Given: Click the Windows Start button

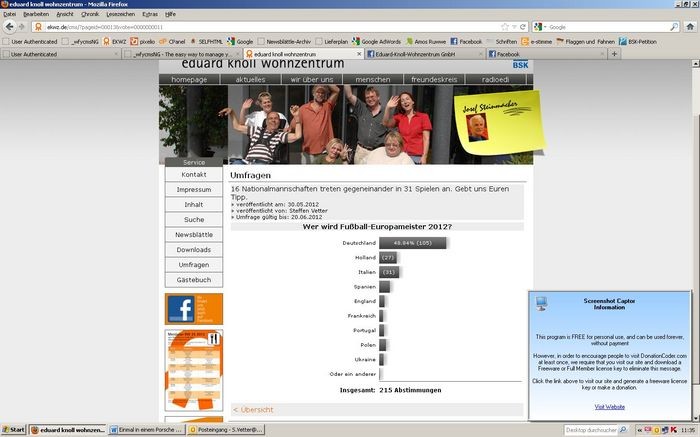Looking at the screenshot, I should (x=13, y=429).
